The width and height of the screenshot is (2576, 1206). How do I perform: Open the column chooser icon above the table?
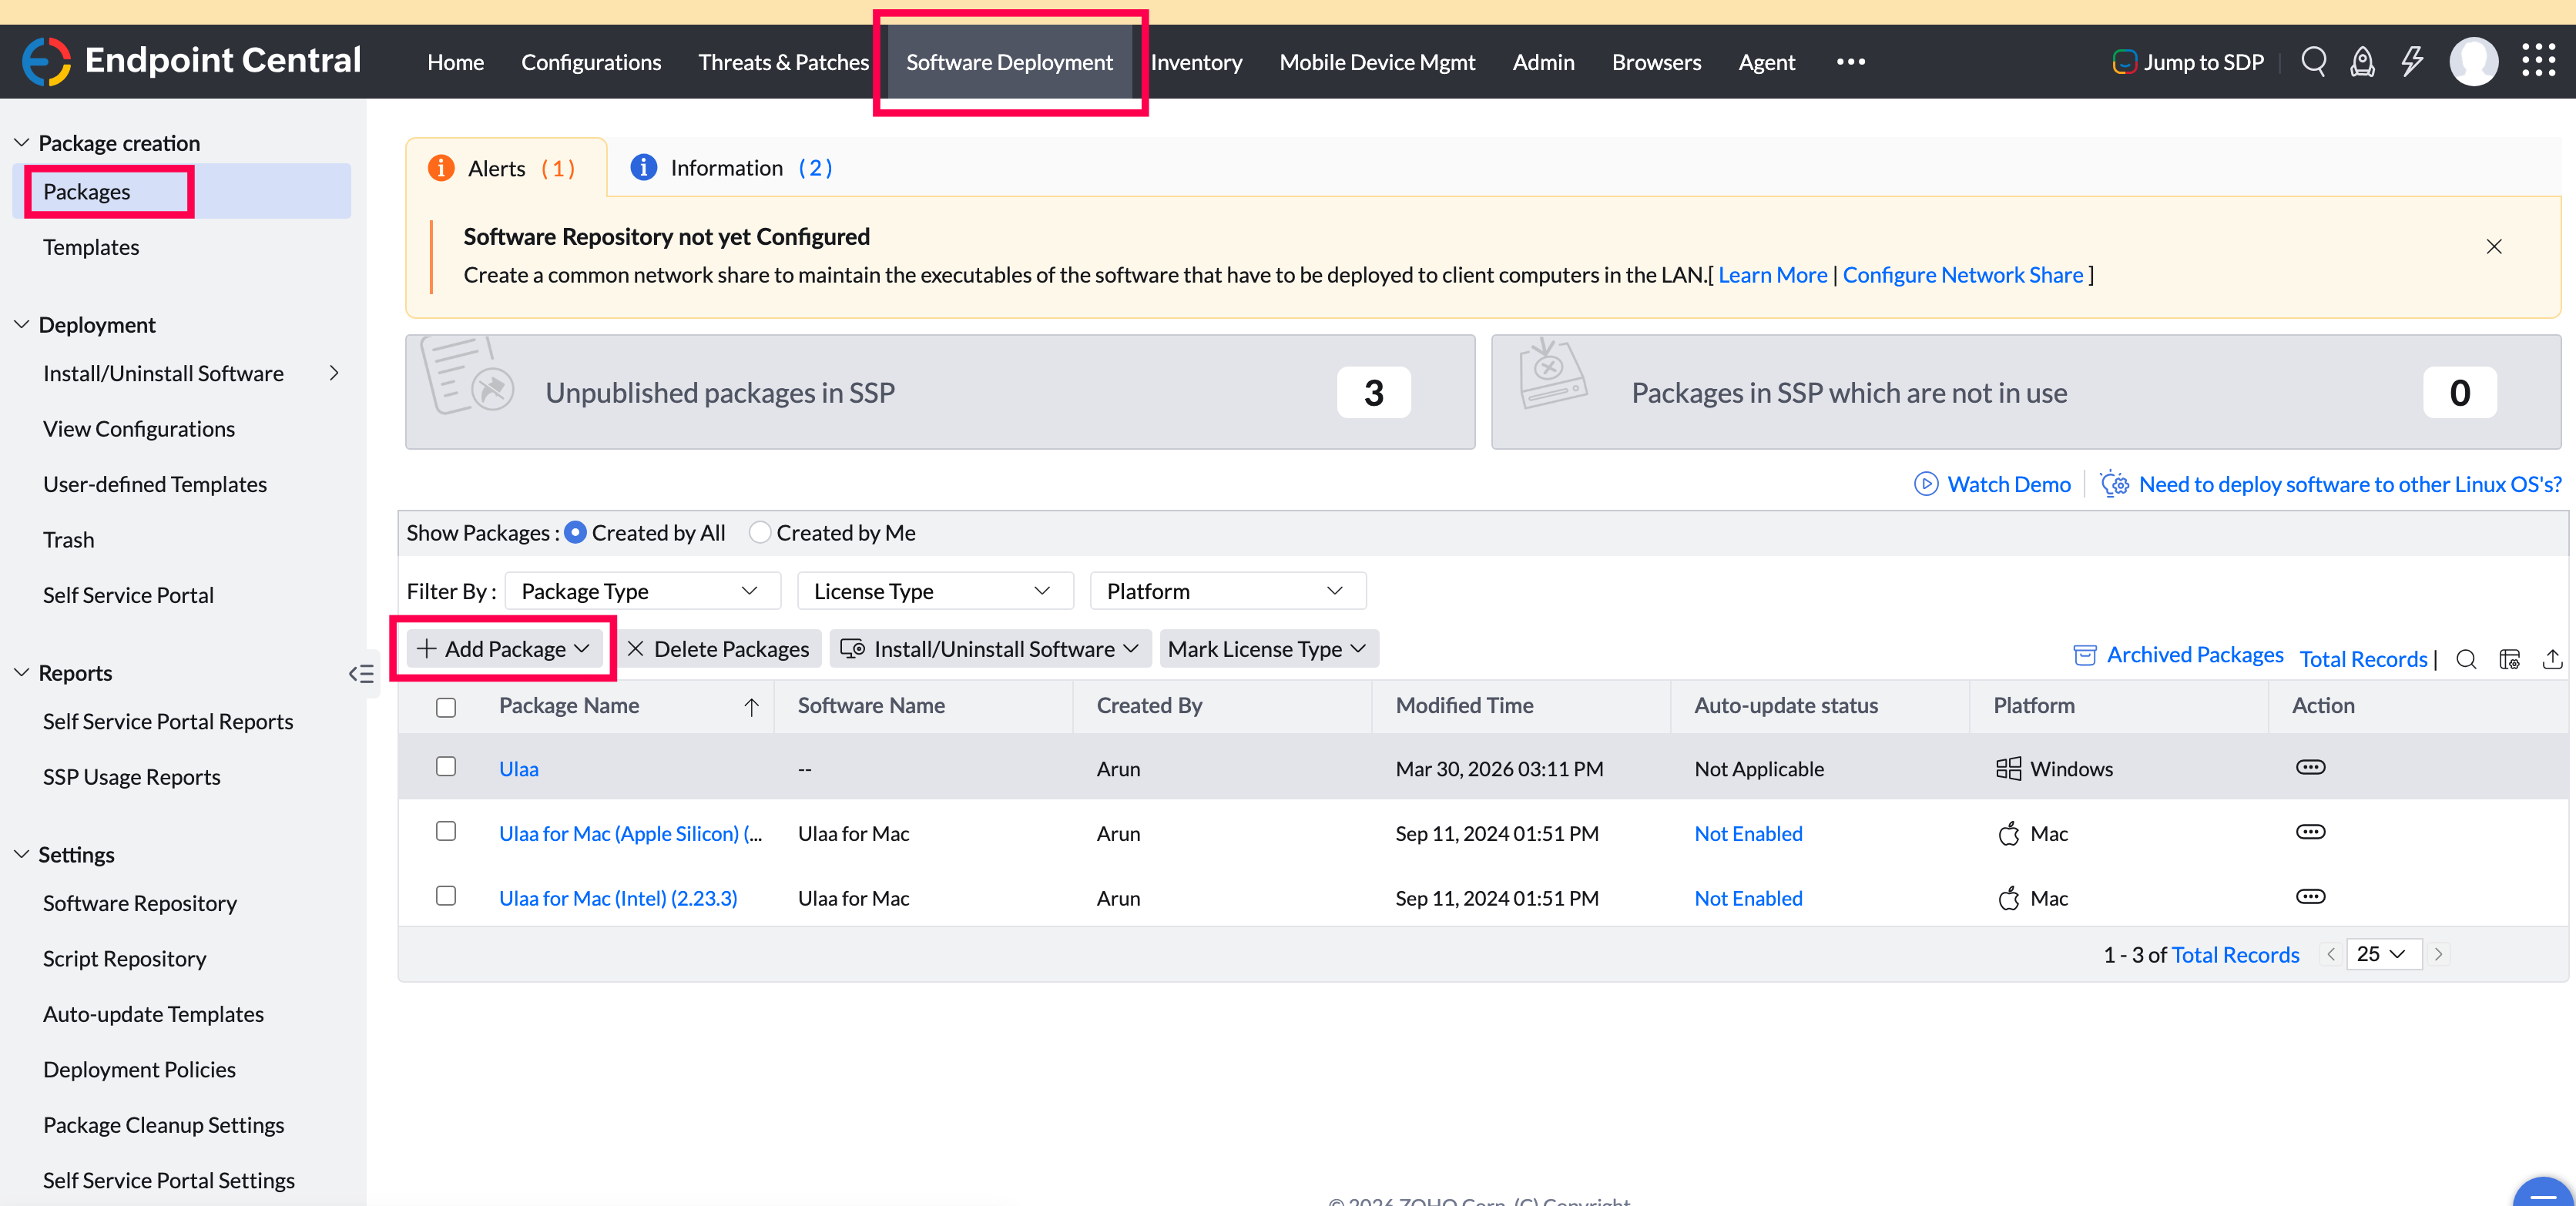tap(2509, 659)
